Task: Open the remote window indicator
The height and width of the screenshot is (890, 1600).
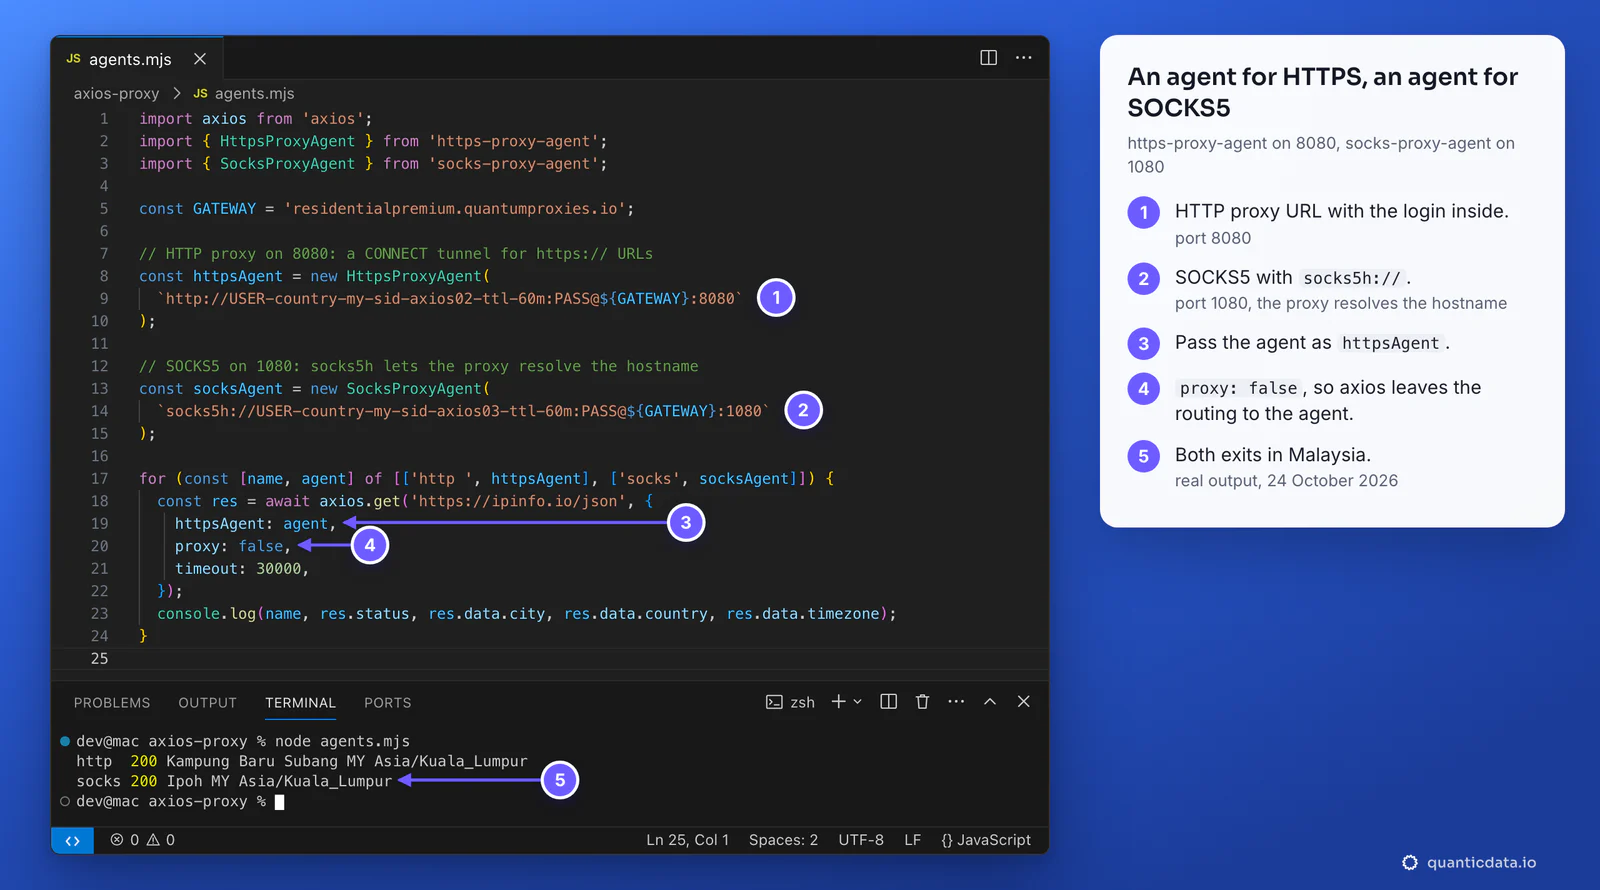Action: coord(72,840)
